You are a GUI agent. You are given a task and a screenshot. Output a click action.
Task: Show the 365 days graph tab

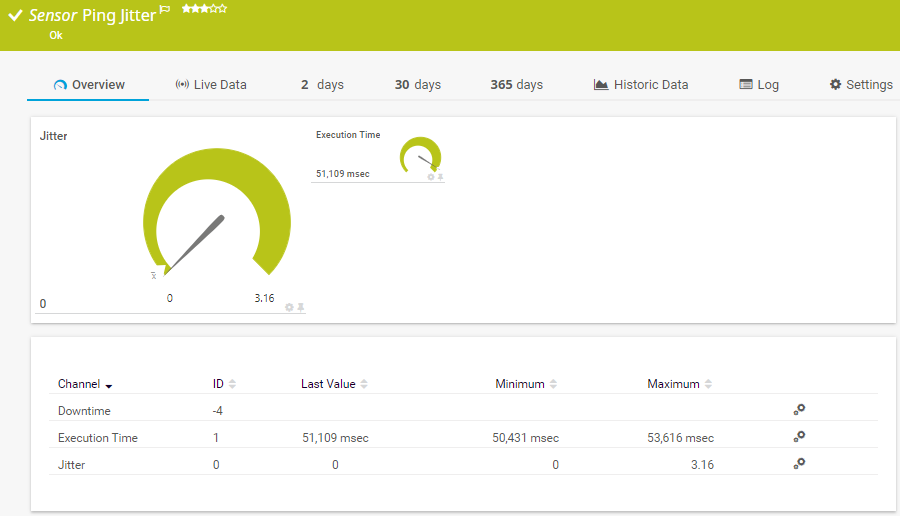[516, 85]
